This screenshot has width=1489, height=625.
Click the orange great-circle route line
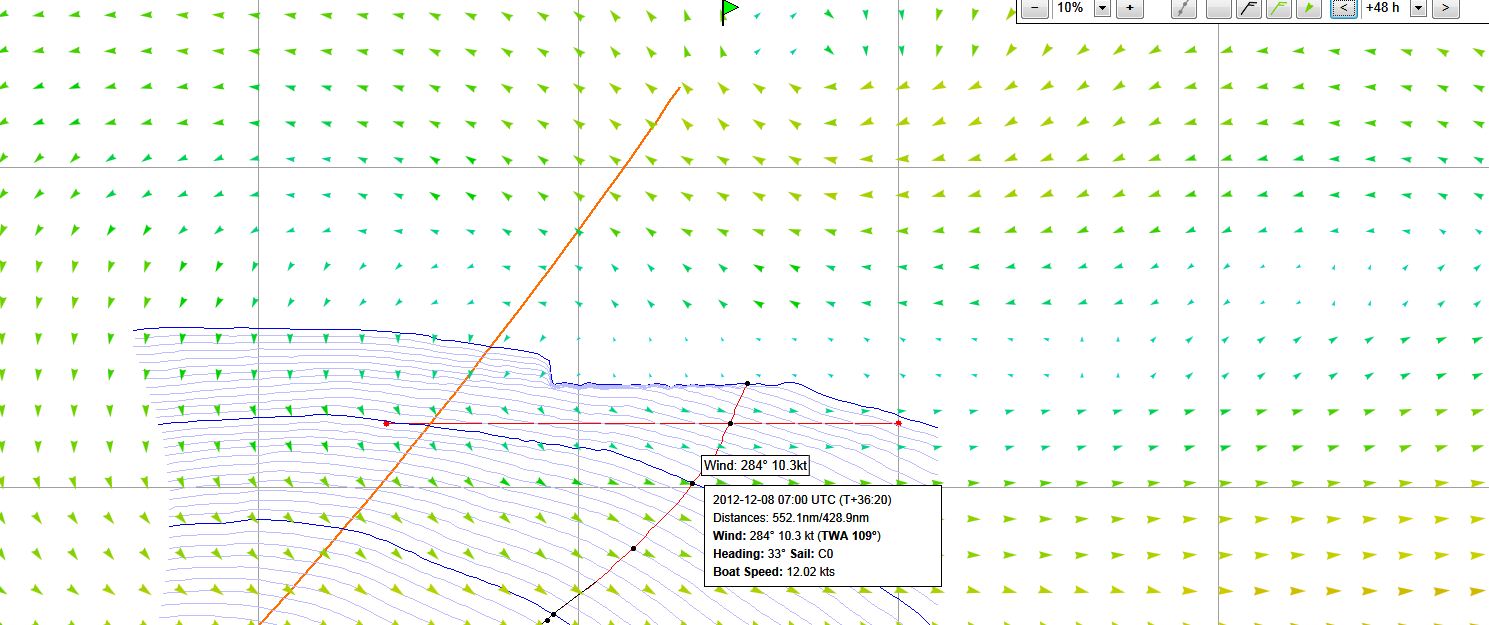click(577, 234)
